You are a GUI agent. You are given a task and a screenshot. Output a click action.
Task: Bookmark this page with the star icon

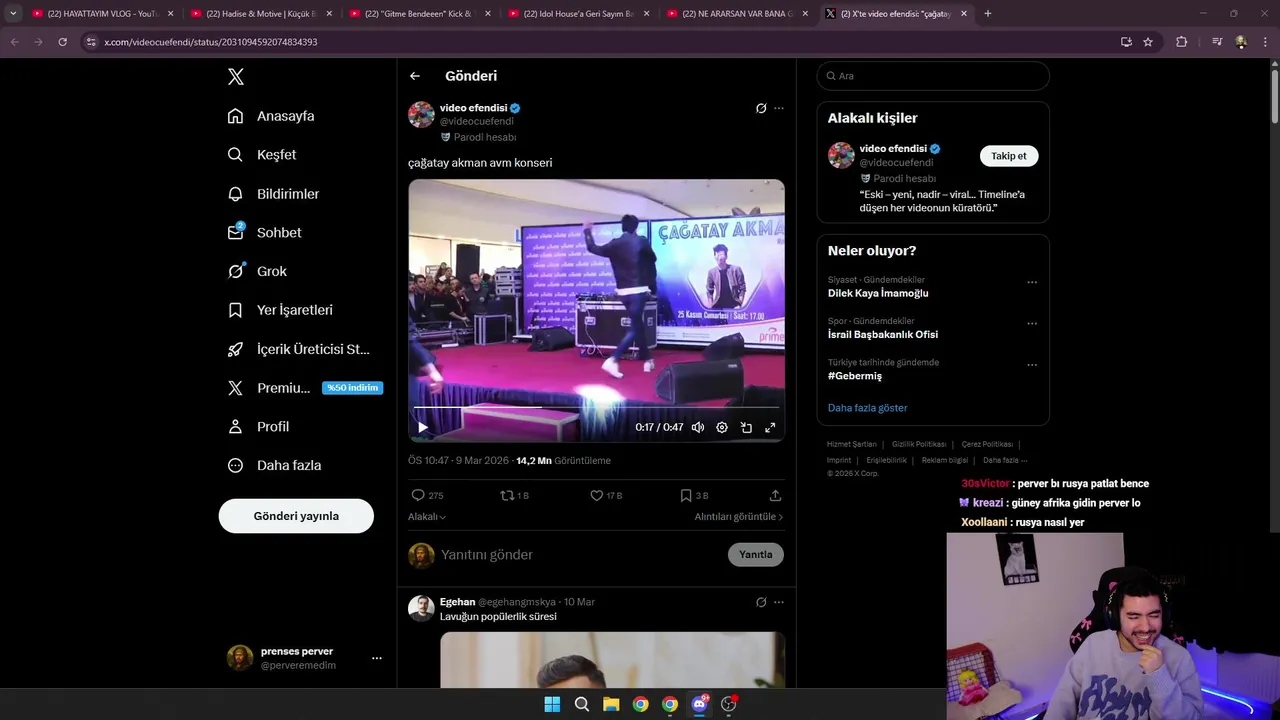(1148, 42)
